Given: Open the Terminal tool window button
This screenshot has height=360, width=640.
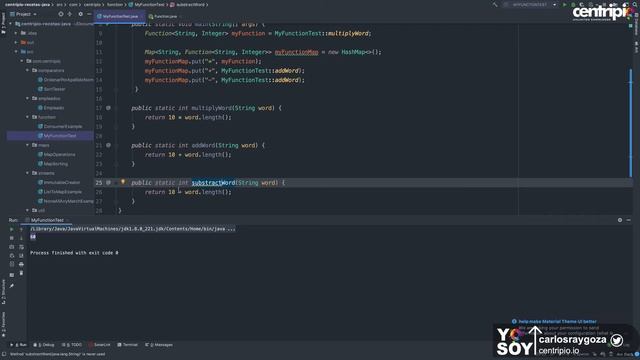Looking at the screenshot, I should [x=128, y=345].
